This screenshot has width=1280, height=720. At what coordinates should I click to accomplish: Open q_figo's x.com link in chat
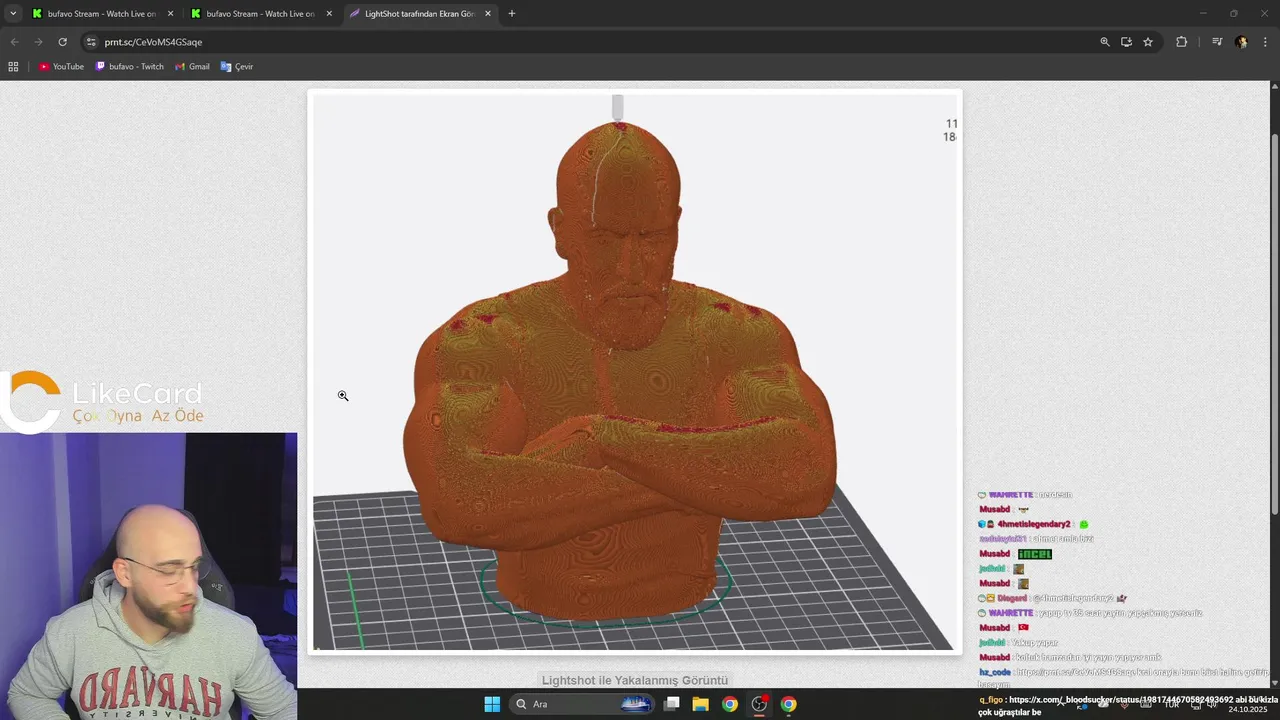click(1121, 700)
